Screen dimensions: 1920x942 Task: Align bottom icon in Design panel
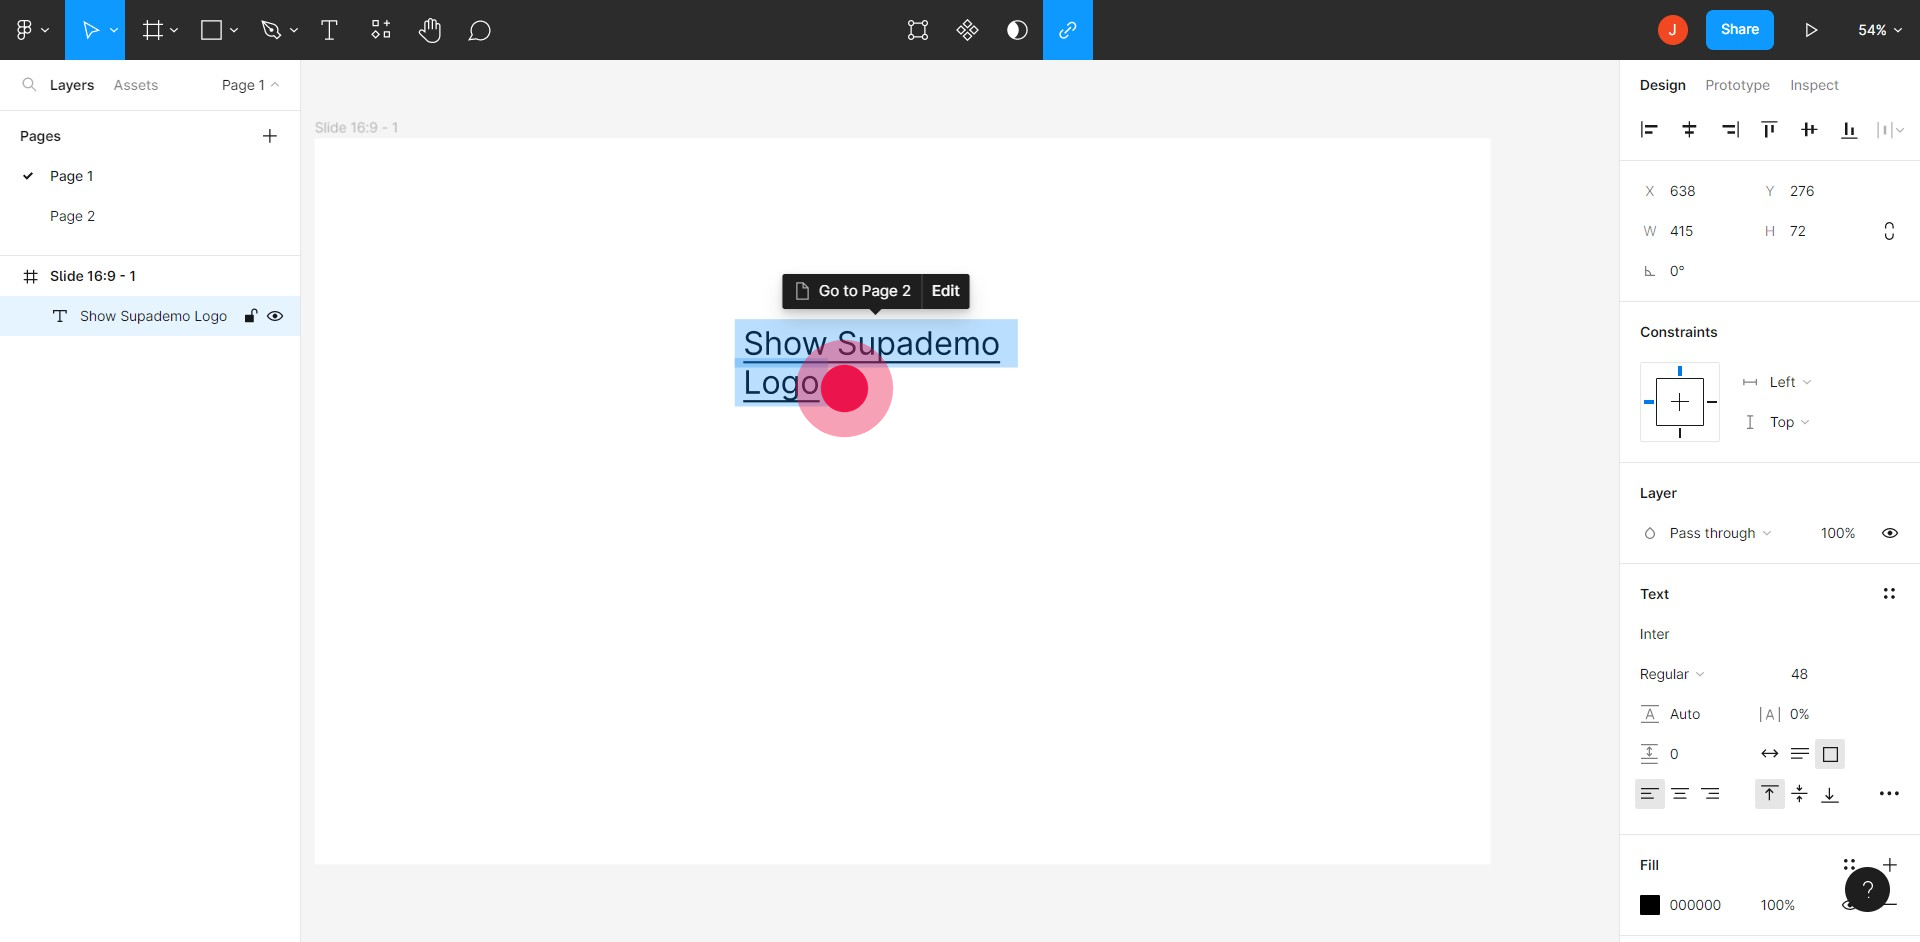point(1849,129)
